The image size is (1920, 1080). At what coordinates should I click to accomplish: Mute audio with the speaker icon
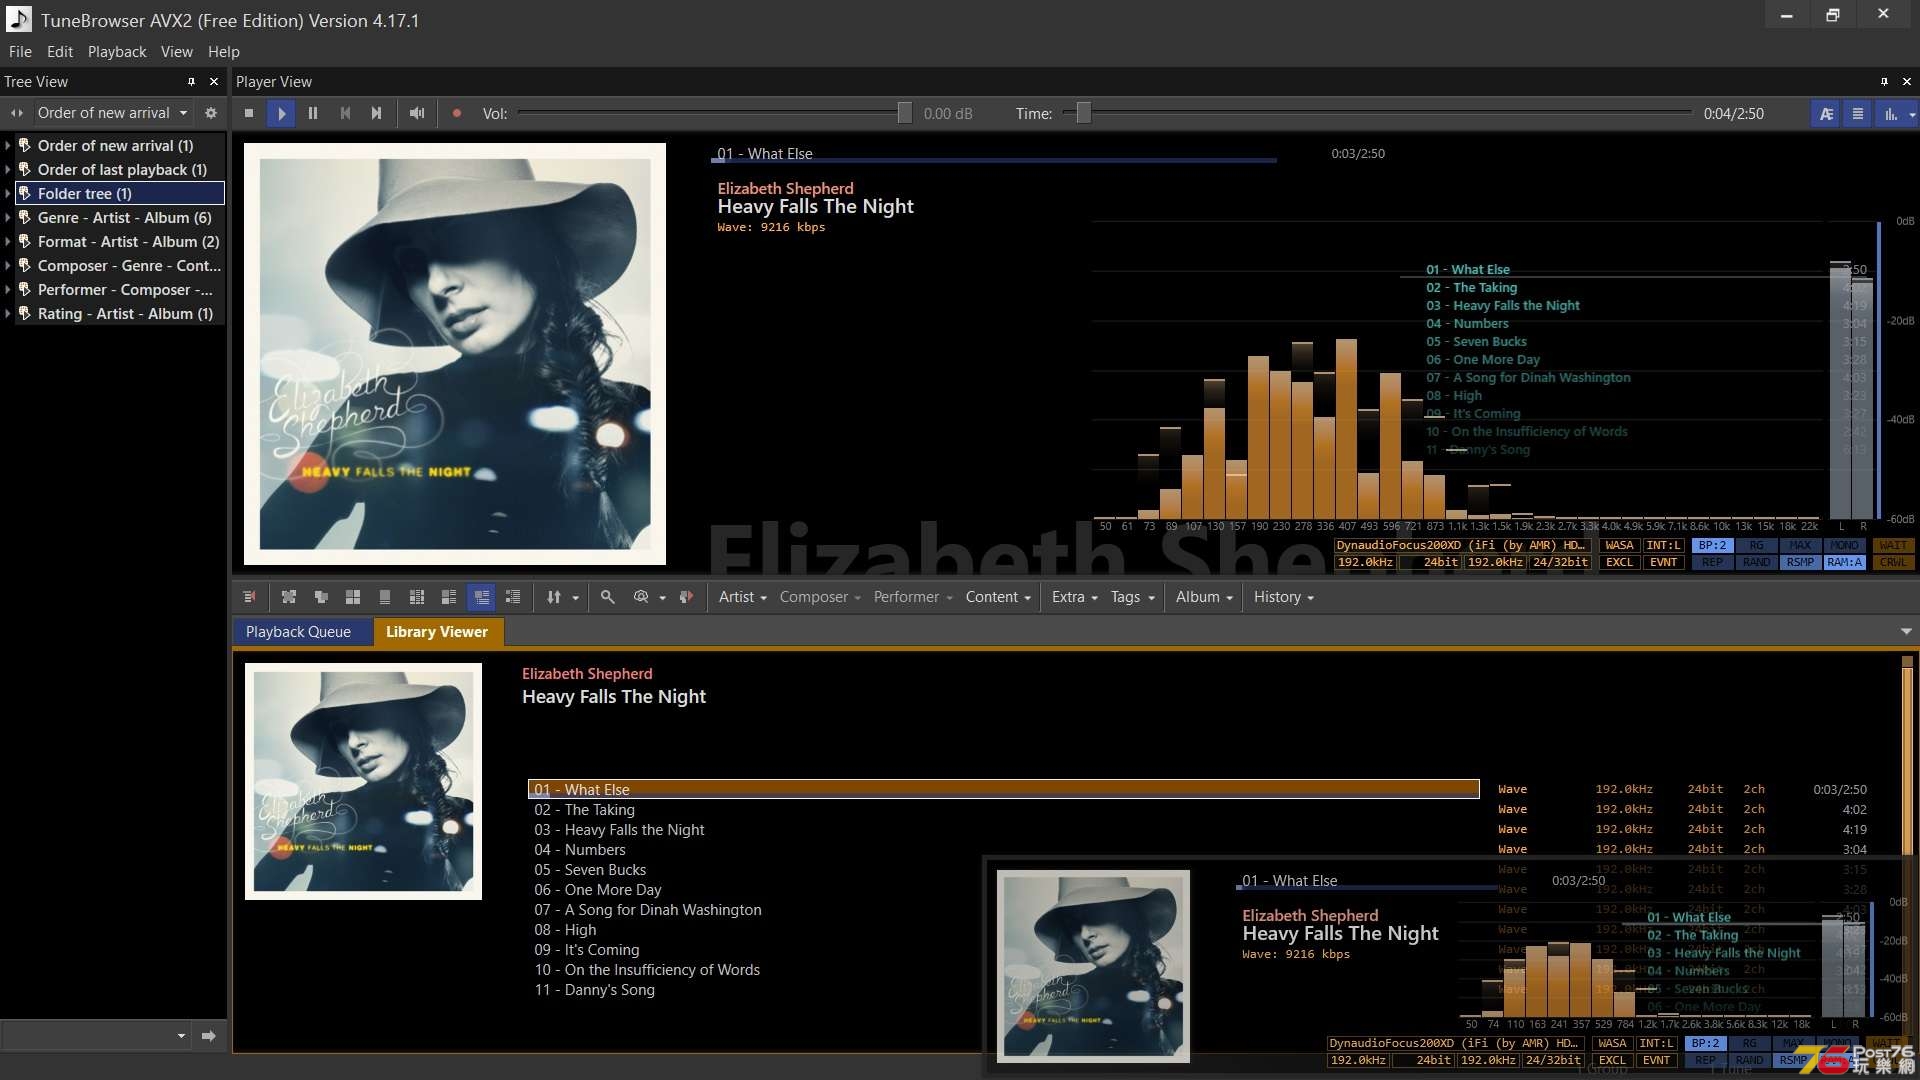417,113
